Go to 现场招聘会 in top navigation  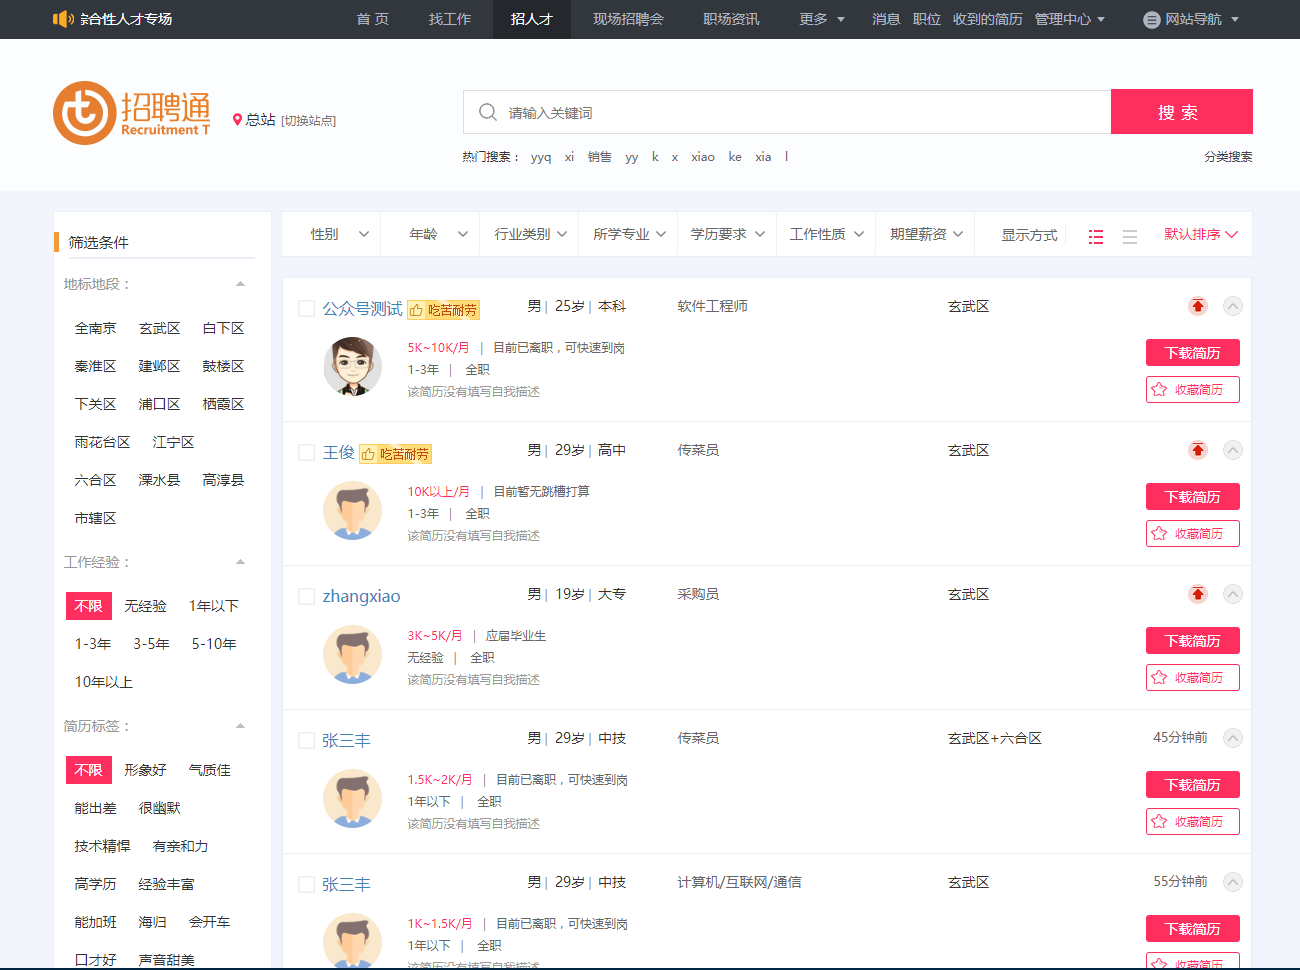pos(628,19)
